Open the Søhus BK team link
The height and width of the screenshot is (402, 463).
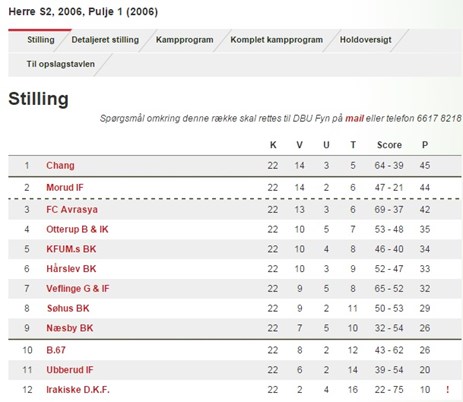68,308
